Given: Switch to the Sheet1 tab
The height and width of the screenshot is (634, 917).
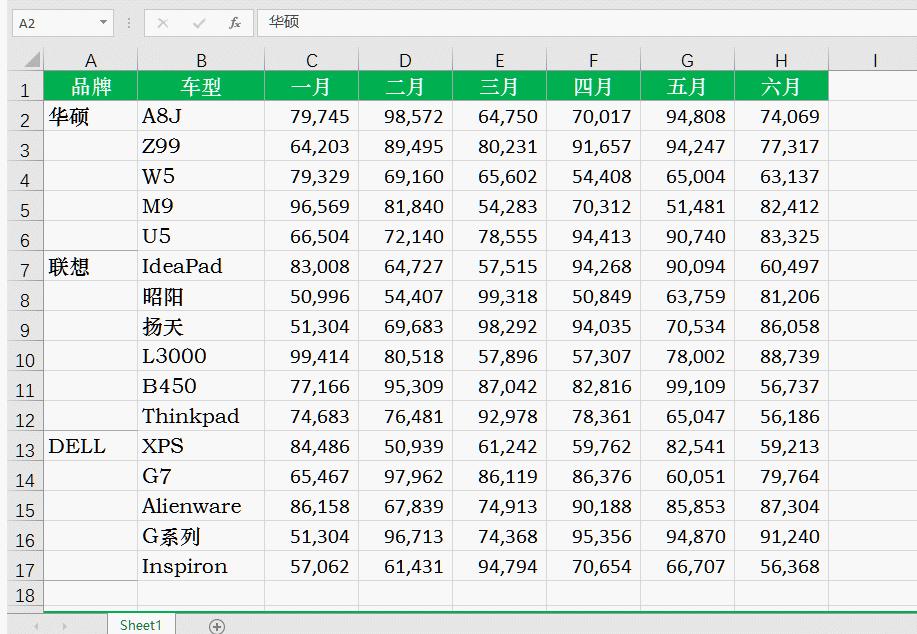Looking at the screenshot, I should pyautogui.click(x=140, y=624).
